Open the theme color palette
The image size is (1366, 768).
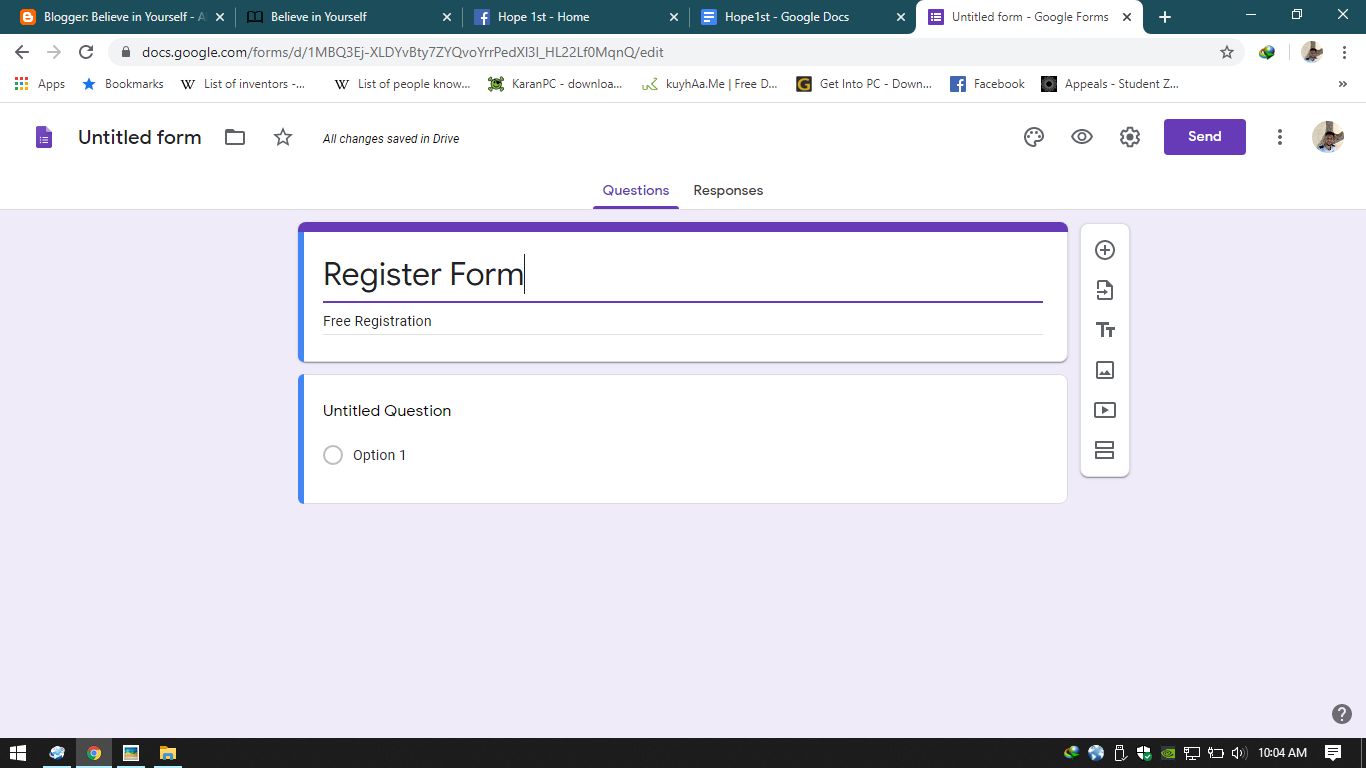click(1033, 137)
